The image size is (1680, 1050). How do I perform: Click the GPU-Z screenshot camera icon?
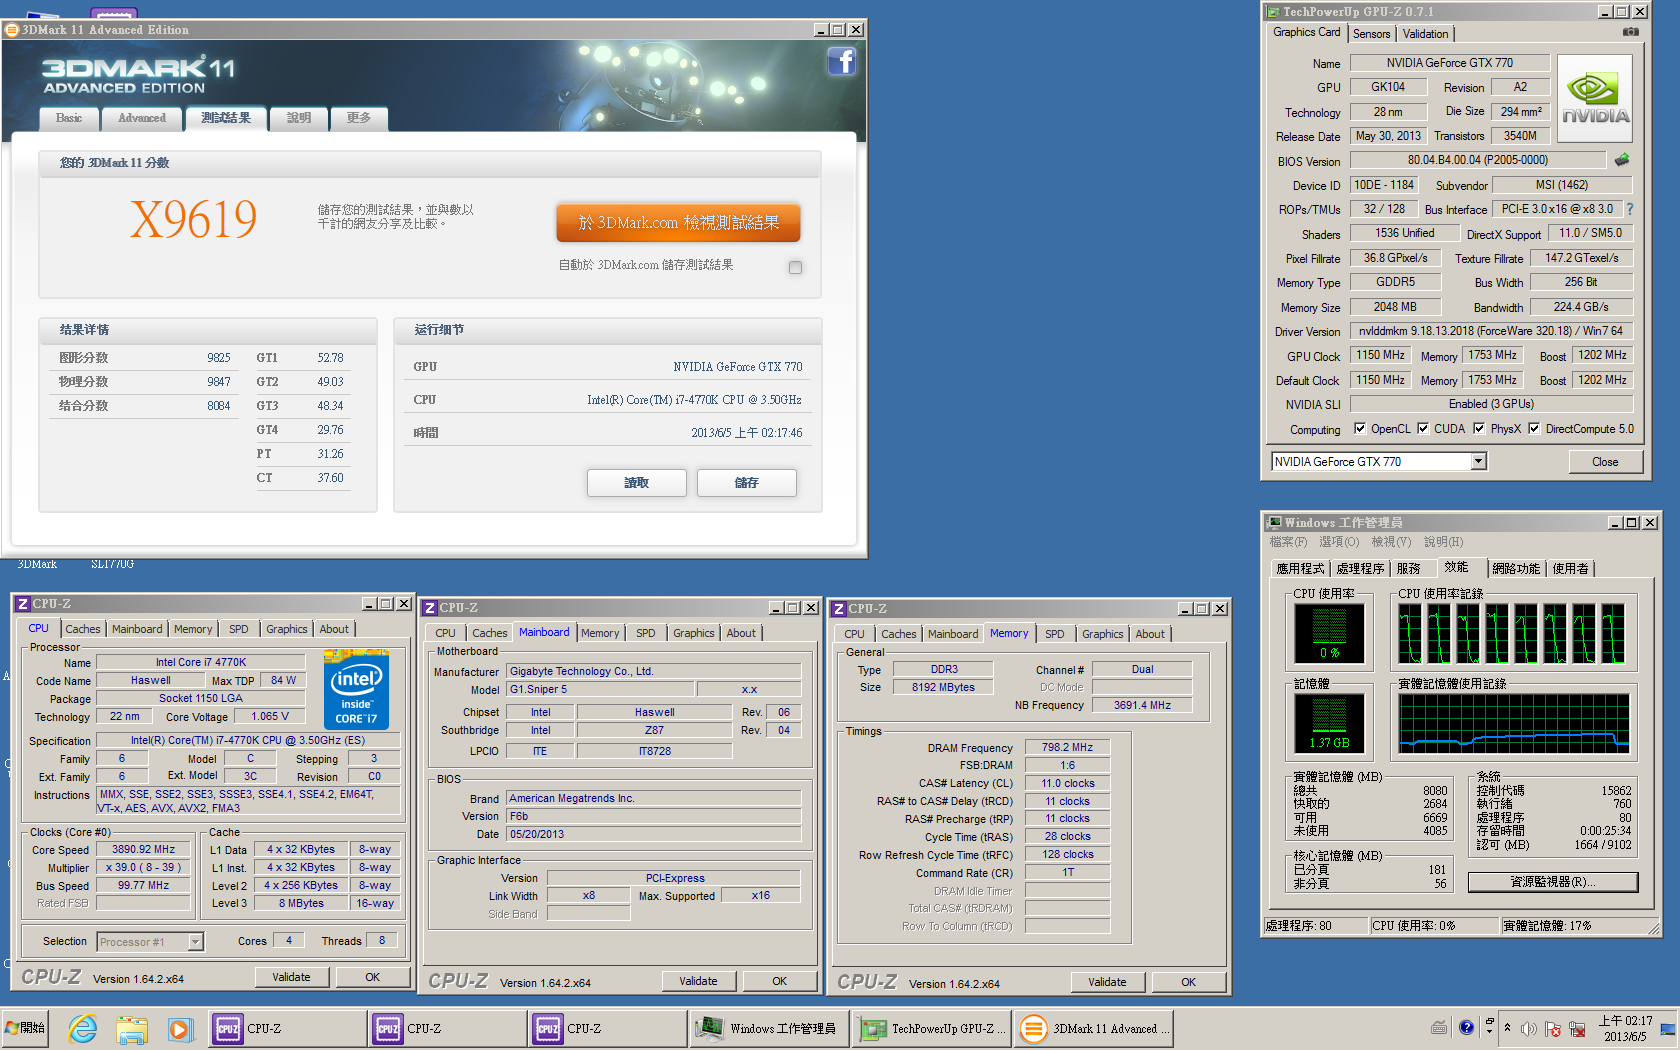click(1631, 32)
